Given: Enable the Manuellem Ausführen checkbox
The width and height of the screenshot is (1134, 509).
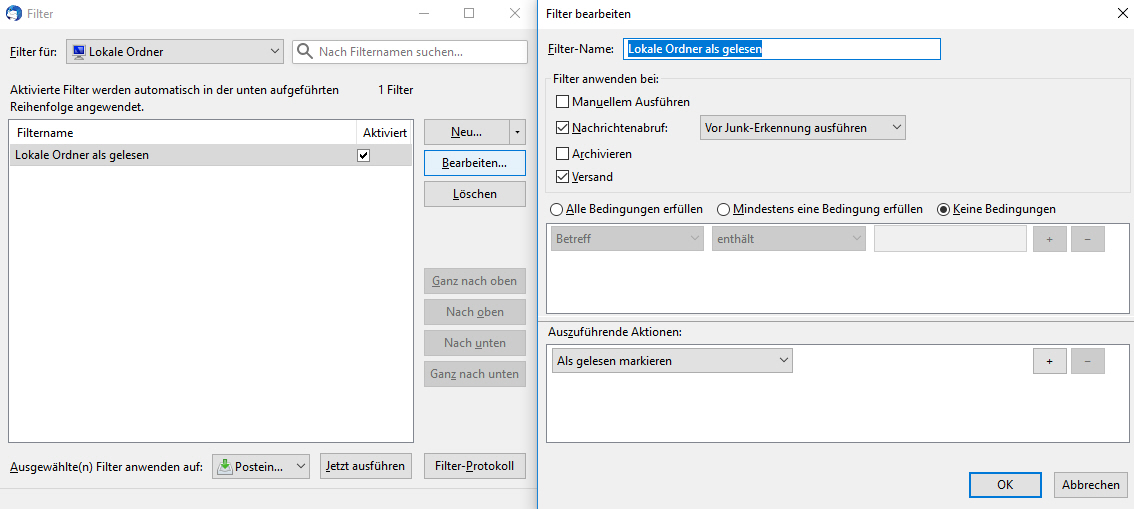Looking at the screenshot, I should coord(562,102).
